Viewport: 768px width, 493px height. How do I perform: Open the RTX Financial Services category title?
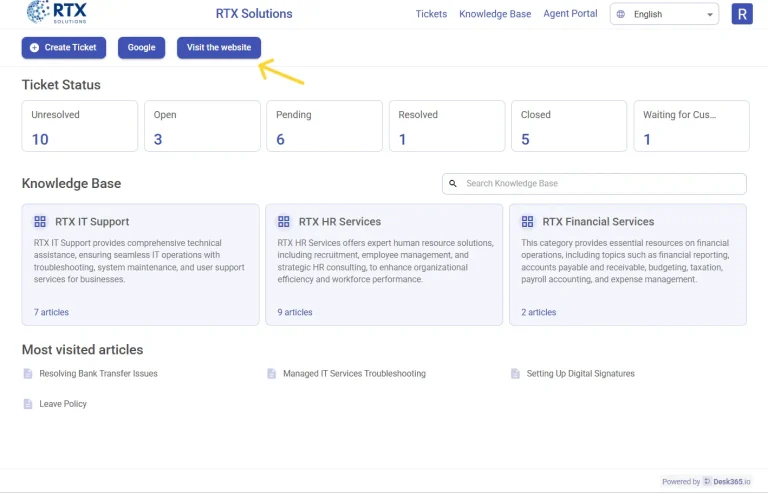click(x=598, y=222)
